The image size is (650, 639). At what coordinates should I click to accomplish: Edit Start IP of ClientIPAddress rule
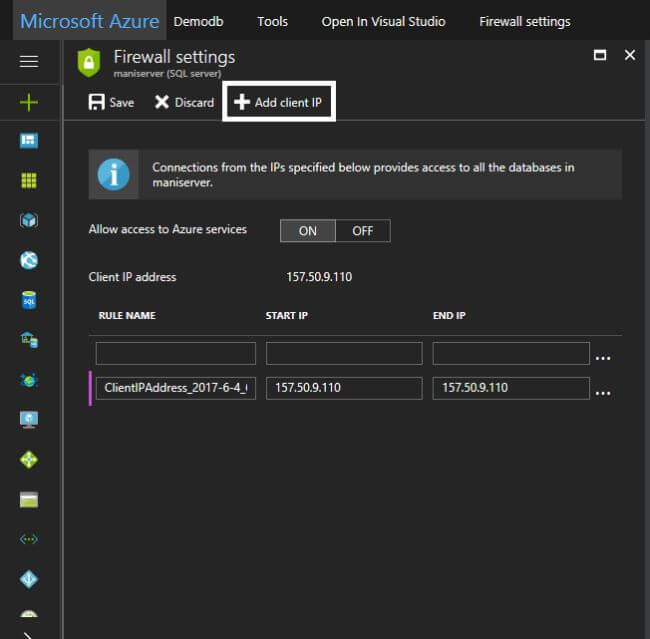[x=344, y=388]
